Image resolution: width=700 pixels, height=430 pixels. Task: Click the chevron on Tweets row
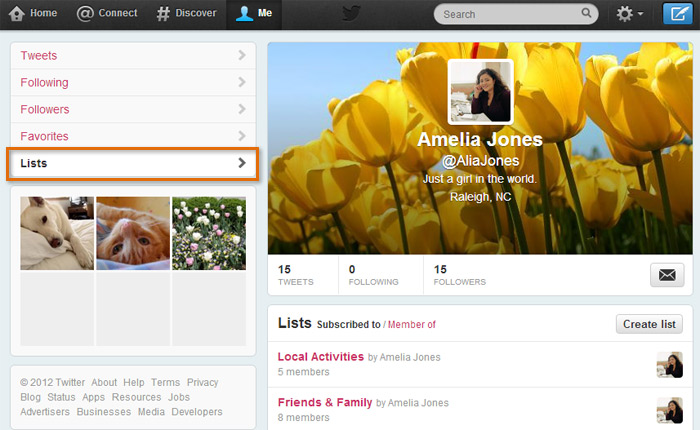[242, 55]
